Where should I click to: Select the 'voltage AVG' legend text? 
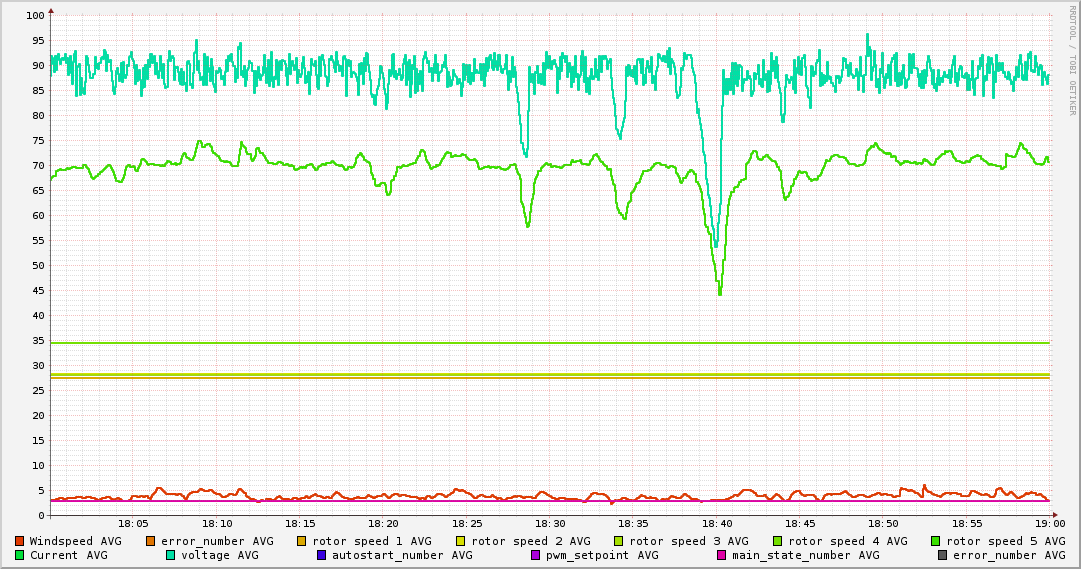click(x=220, y=555)
